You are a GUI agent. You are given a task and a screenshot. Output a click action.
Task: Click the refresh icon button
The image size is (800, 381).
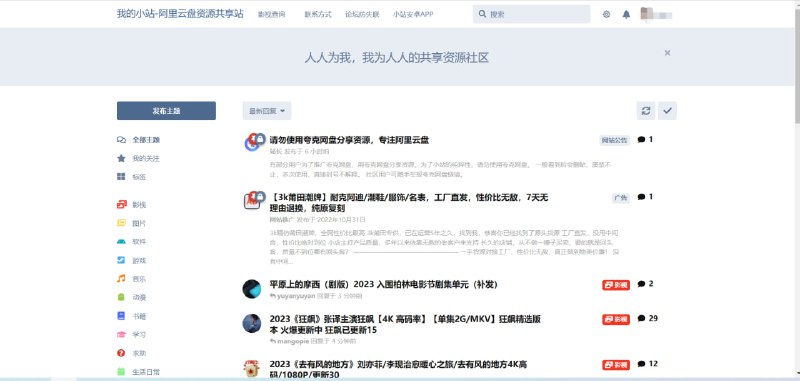[x=646, y=111]
